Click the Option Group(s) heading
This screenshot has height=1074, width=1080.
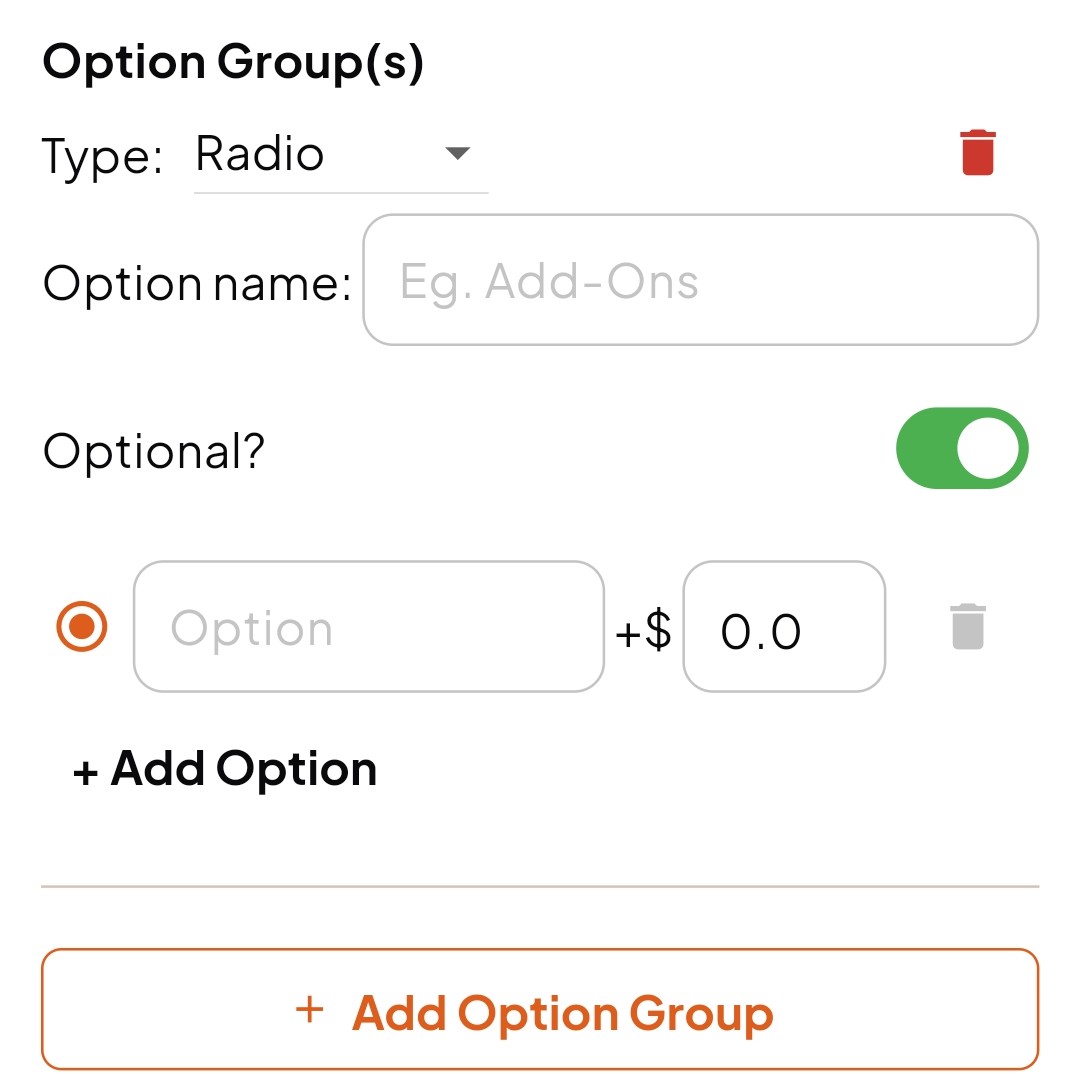click(x=233, y=62)
